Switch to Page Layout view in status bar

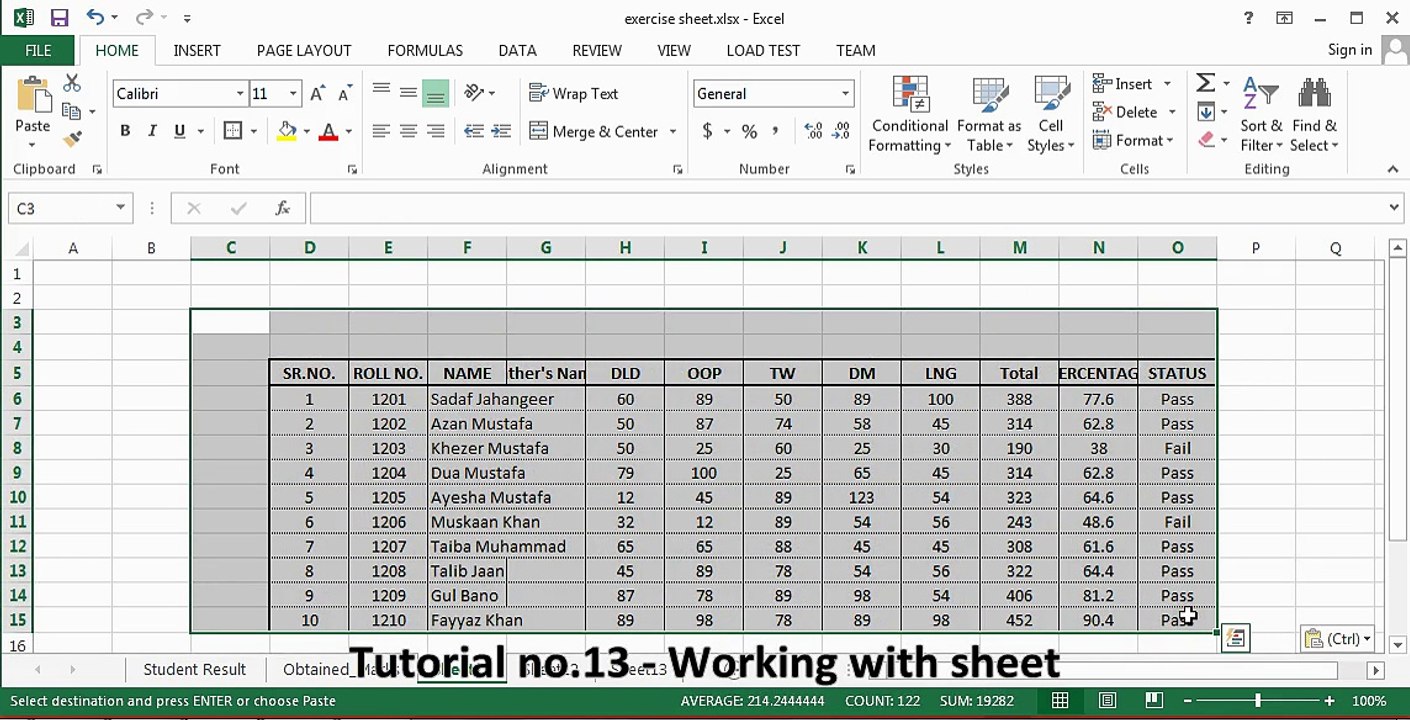1107,701
